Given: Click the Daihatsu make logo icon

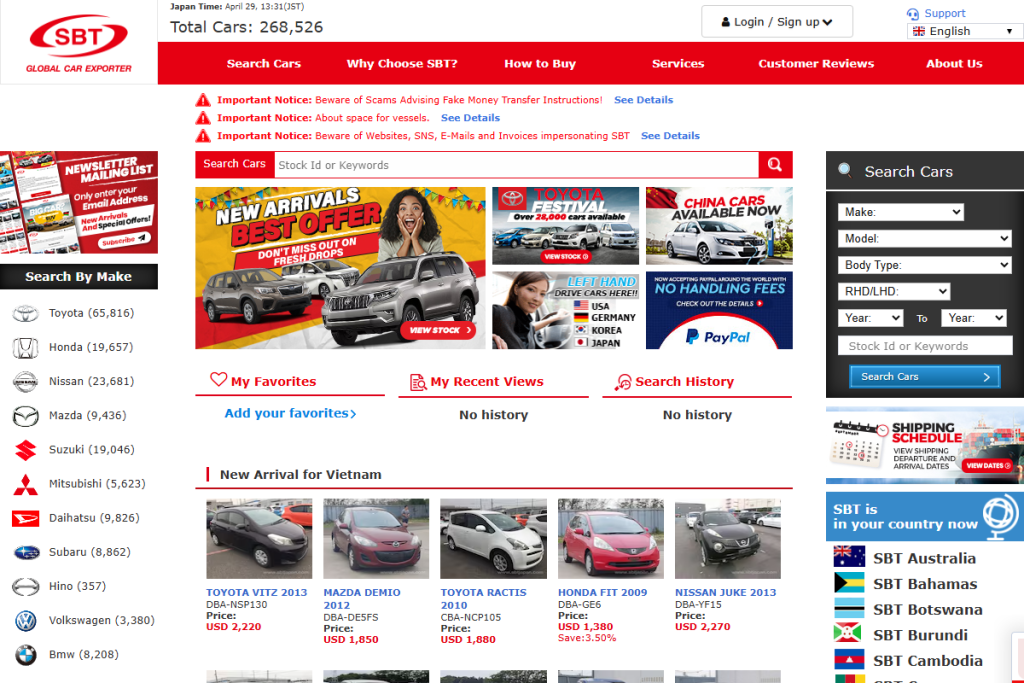Looking at the screenshot, I should [x=26, y=518].
